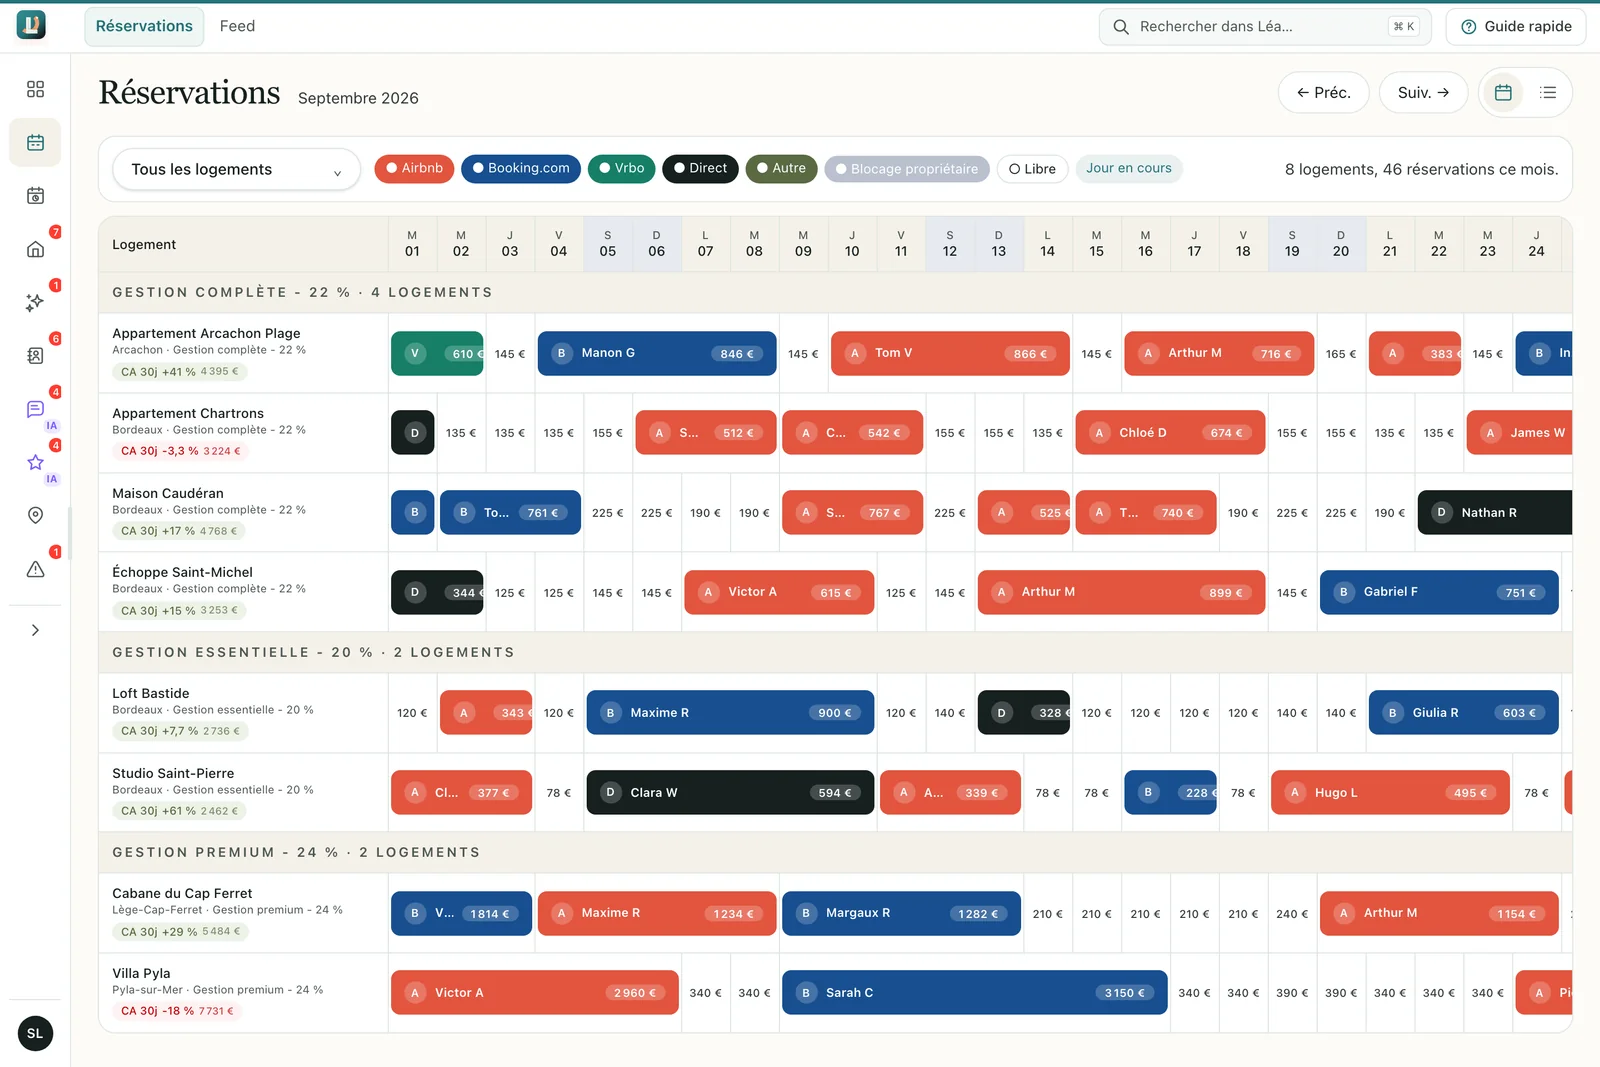
Task: Open the calendar clock sidebar icon
Action: pyautogui.click(x=35, y=196)
